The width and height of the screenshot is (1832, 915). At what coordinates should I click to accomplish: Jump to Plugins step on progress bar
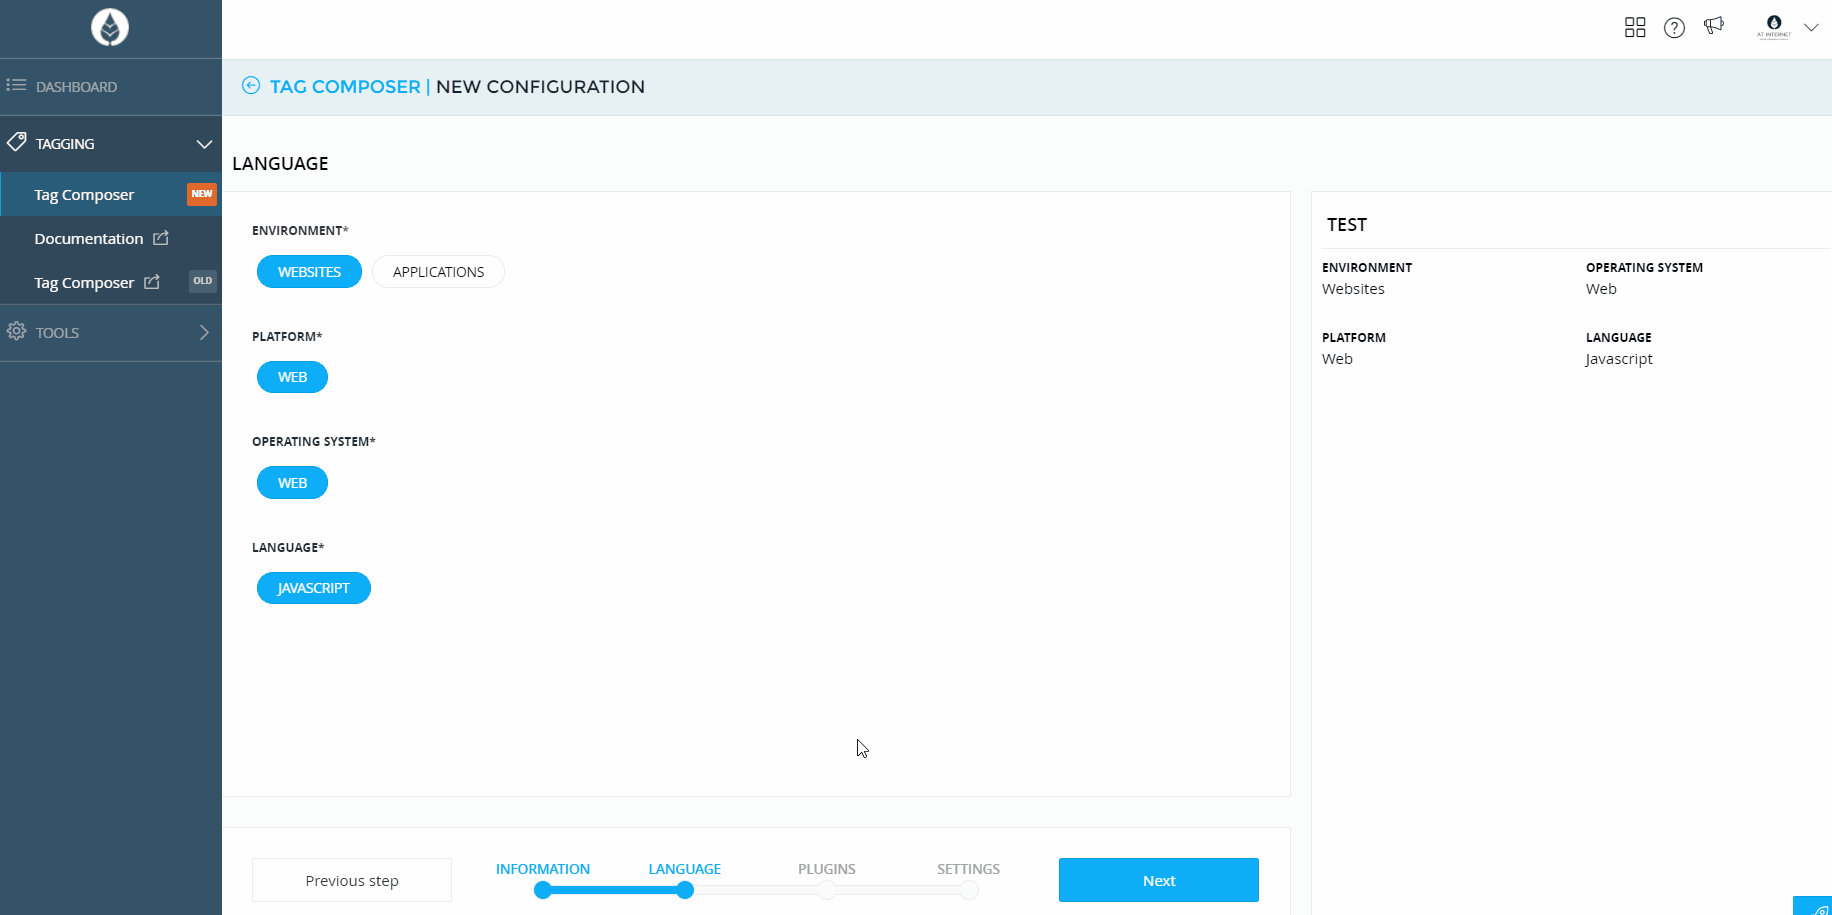[826, 890]
